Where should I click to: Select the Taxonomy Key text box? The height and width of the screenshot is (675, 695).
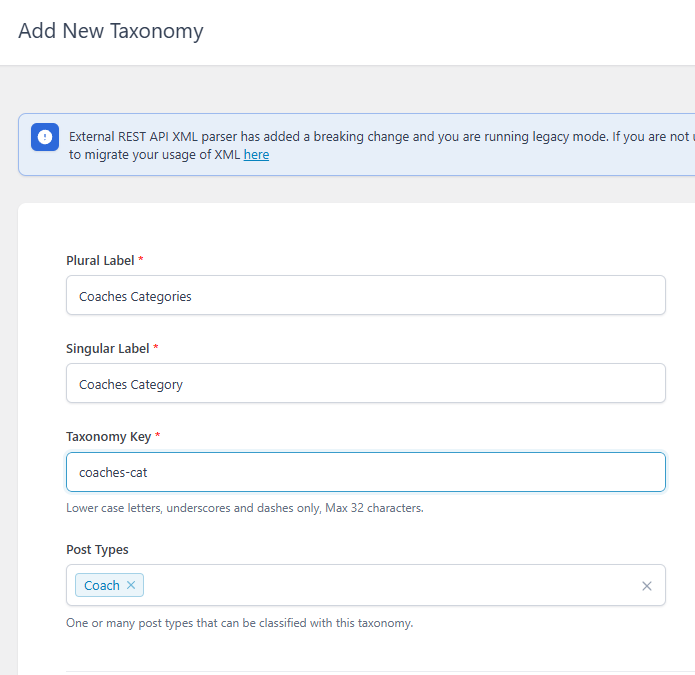click(366, 472)
